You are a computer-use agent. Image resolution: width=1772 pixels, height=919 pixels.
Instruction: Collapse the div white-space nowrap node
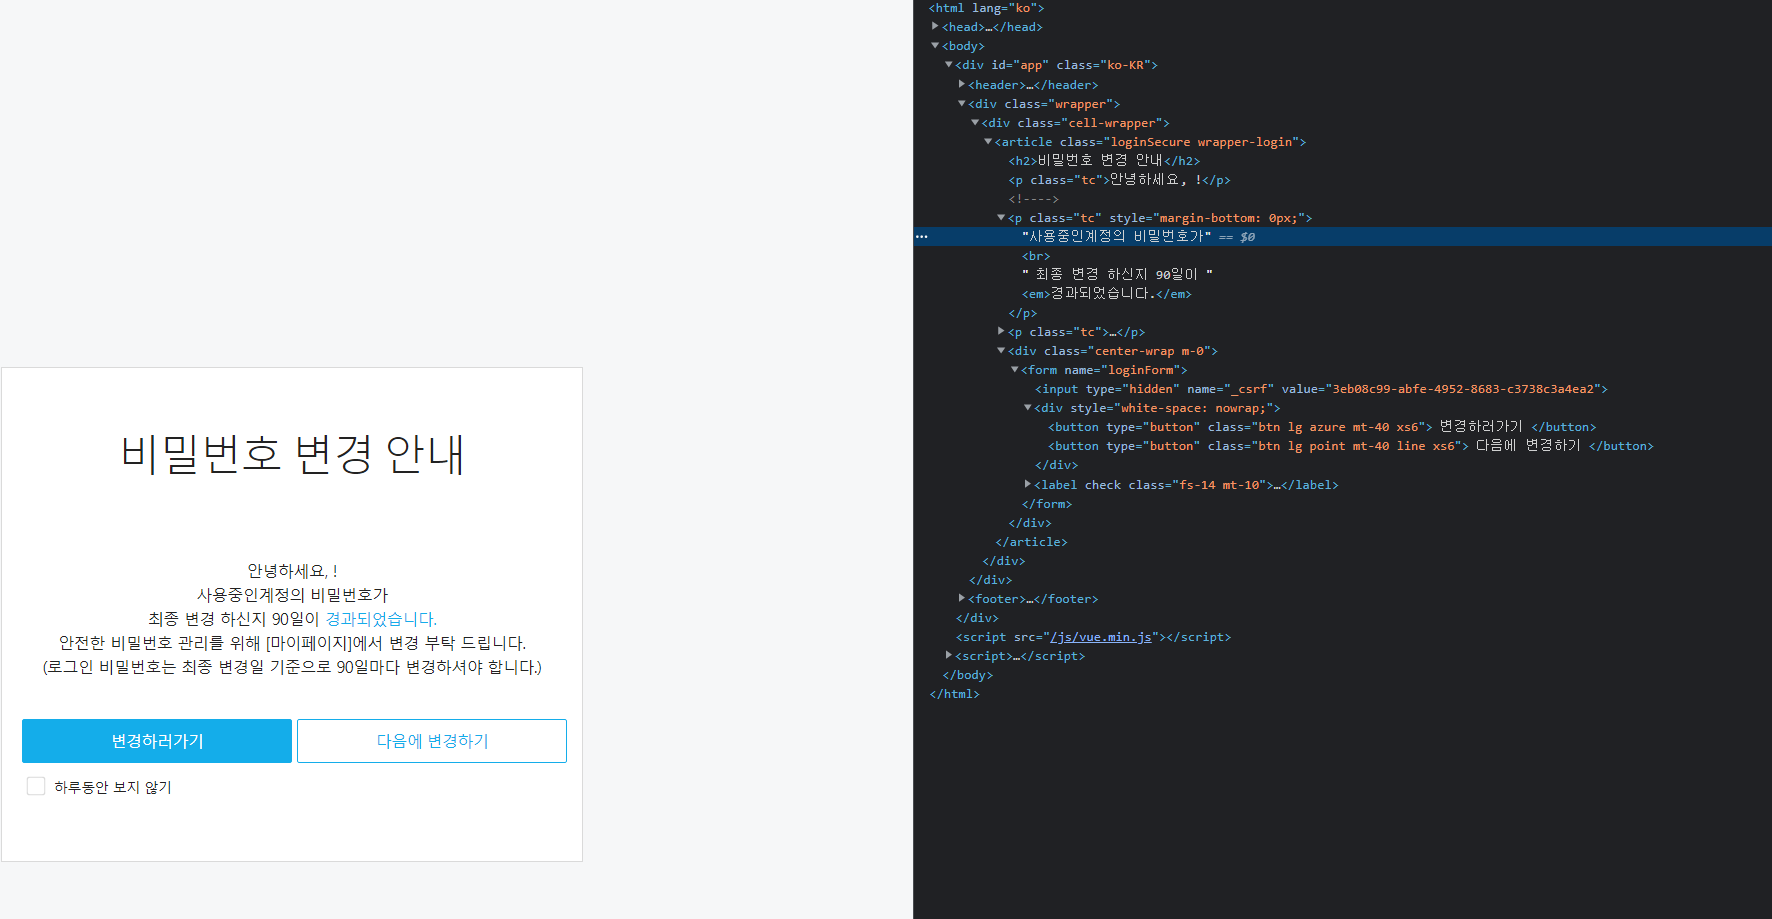(1027, 408)
